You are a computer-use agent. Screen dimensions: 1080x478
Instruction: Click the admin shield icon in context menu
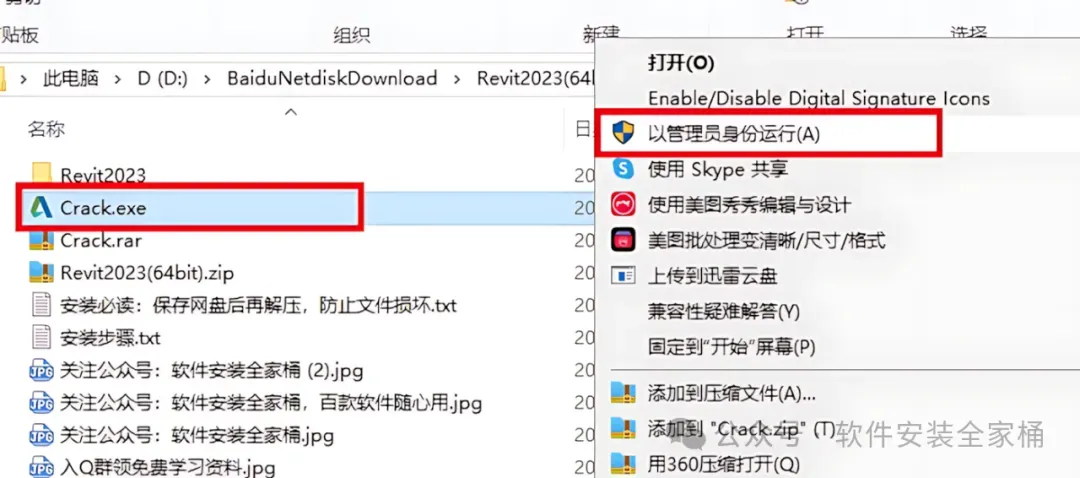pos(623,132)
